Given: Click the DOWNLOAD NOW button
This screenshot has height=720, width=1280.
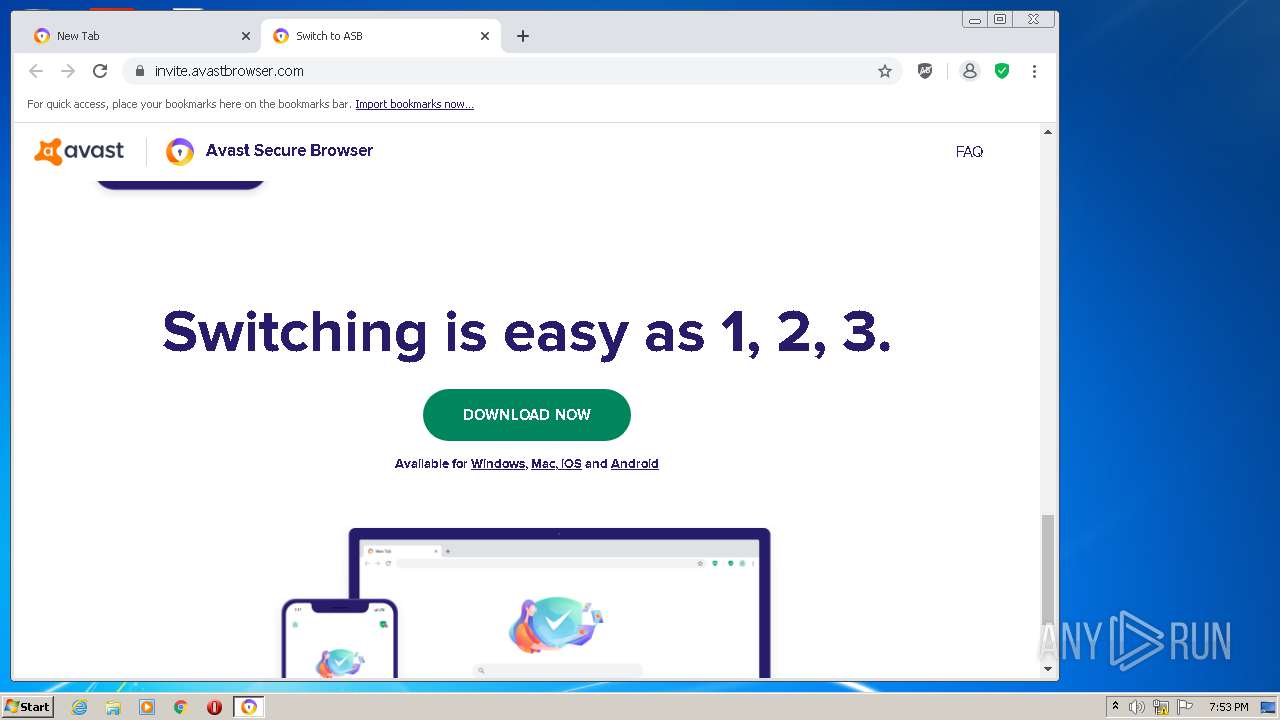Looking at the screenshot, I should [x=527, y=415].
